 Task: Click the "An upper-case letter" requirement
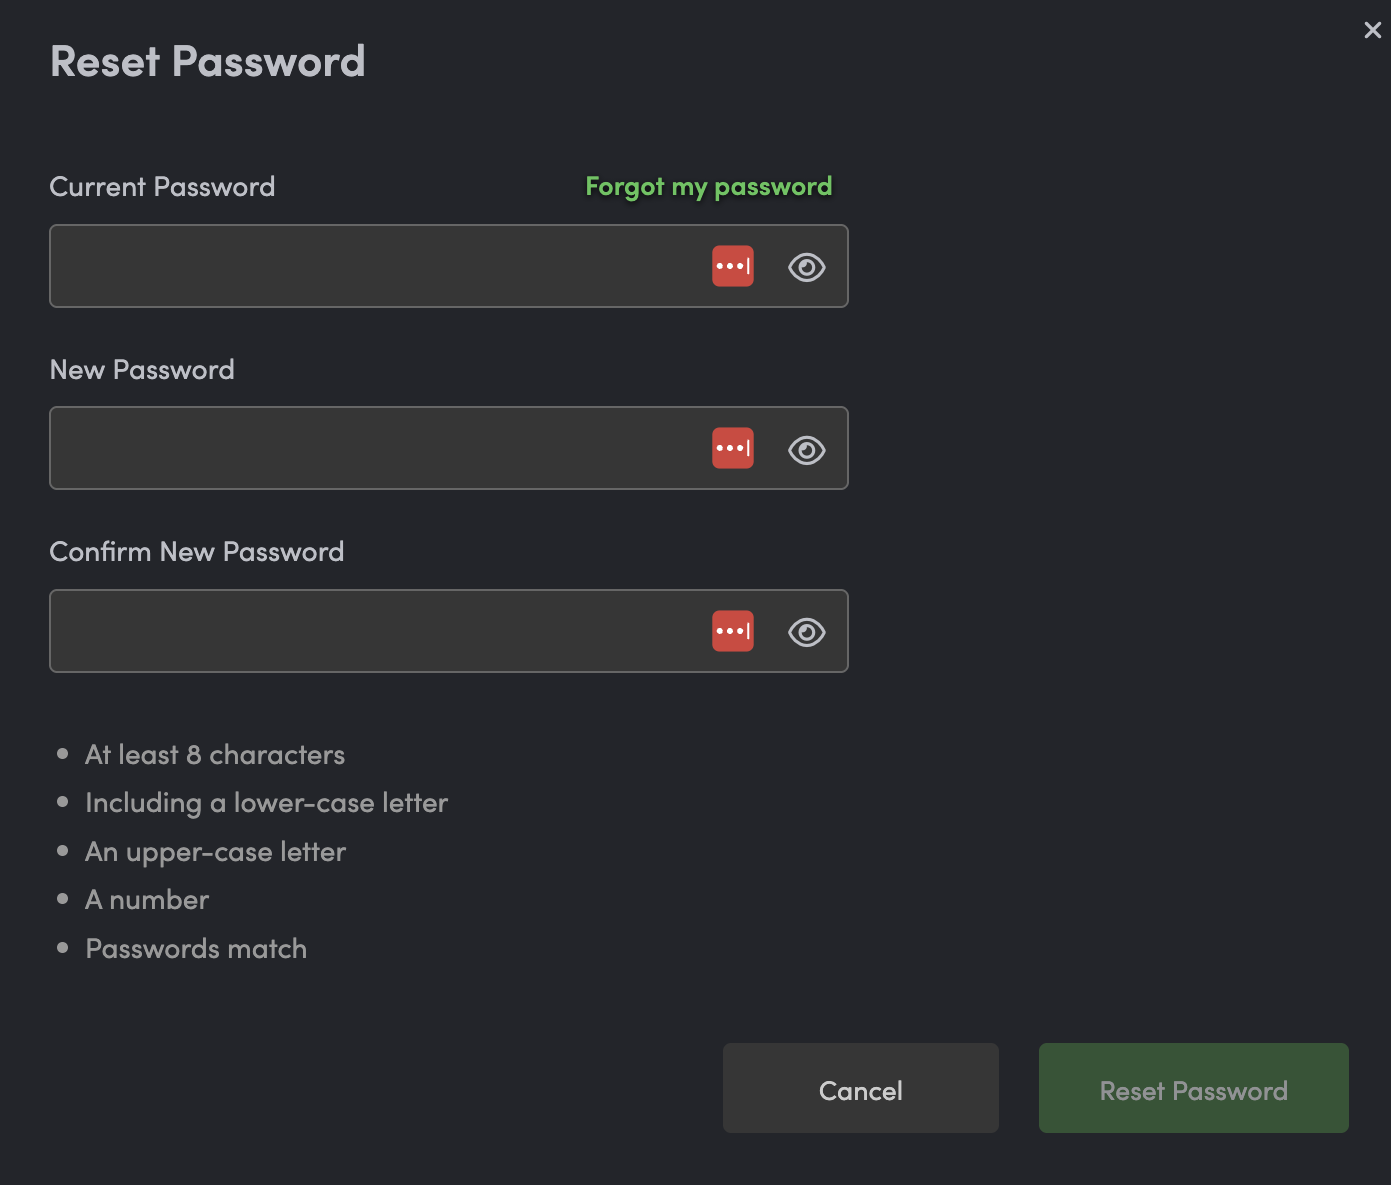click(216, 852)
